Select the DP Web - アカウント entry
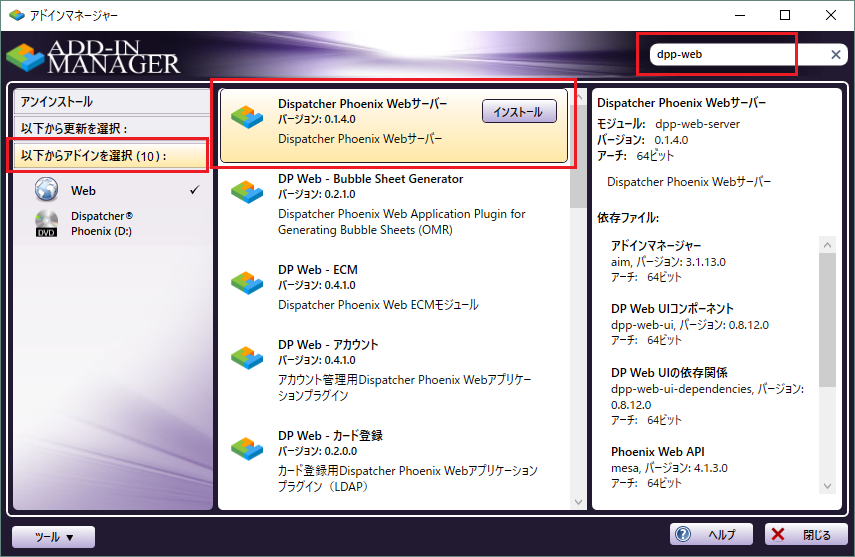The width and height of the screenshot is (855, 557). 394,370
